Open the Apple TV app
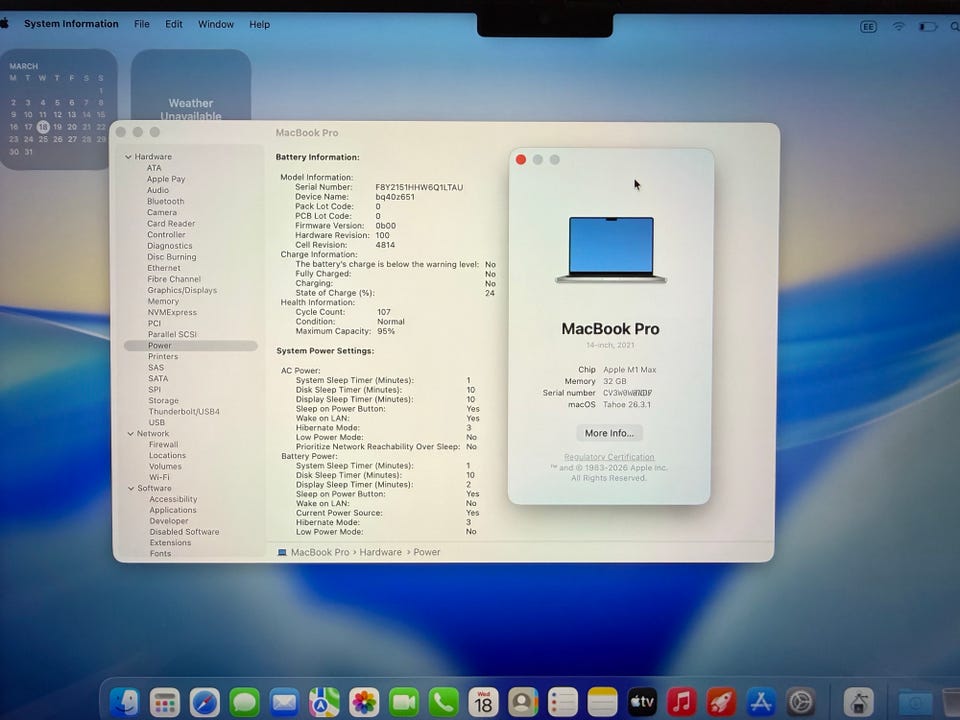Image resolution: width=960 pixels, height=720 pixels. pos(642,702)
